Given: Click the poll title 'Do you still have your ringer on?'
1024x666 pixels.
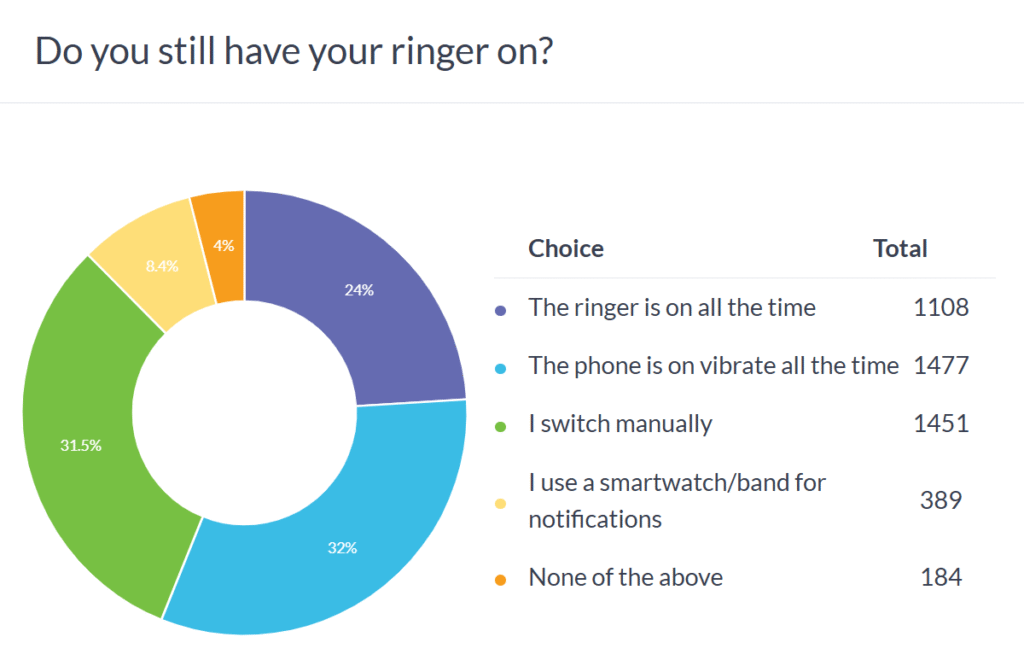Looking at the screenshot, I should 294,51.
